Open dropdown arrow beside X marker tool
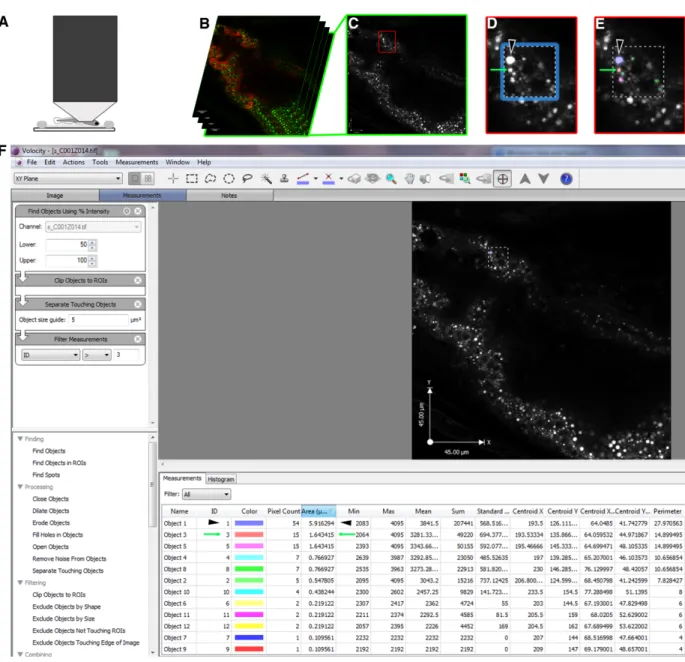The width and height of the screenshot is (685, 662). point(341,179)
